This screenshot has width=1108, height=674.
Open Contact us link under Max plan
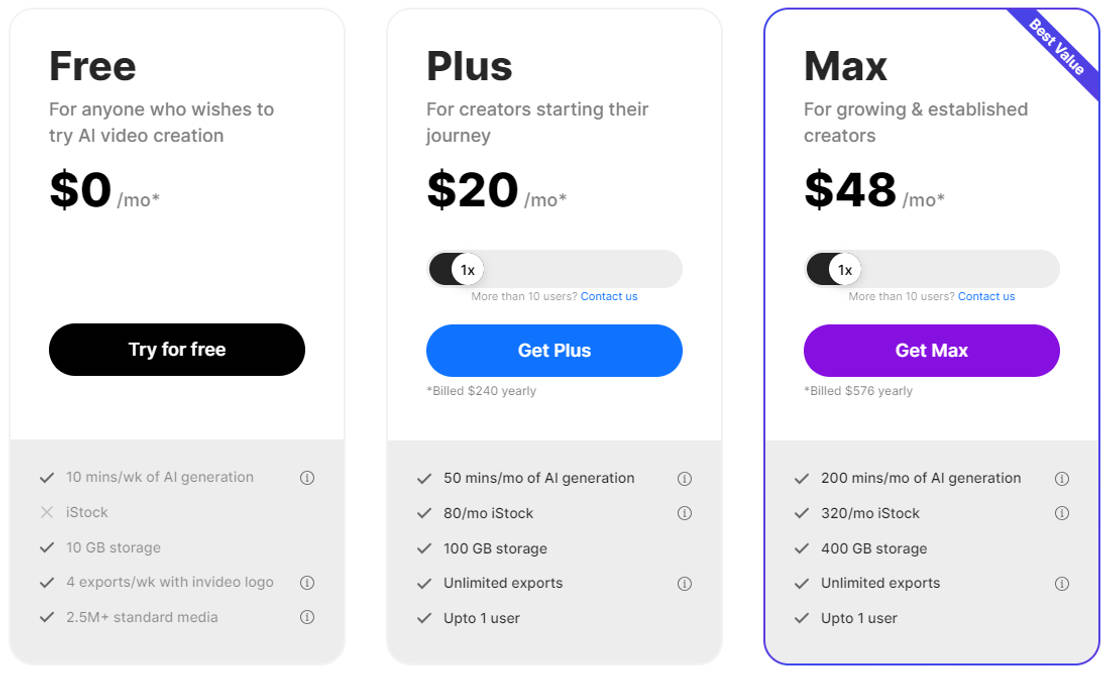986,297
